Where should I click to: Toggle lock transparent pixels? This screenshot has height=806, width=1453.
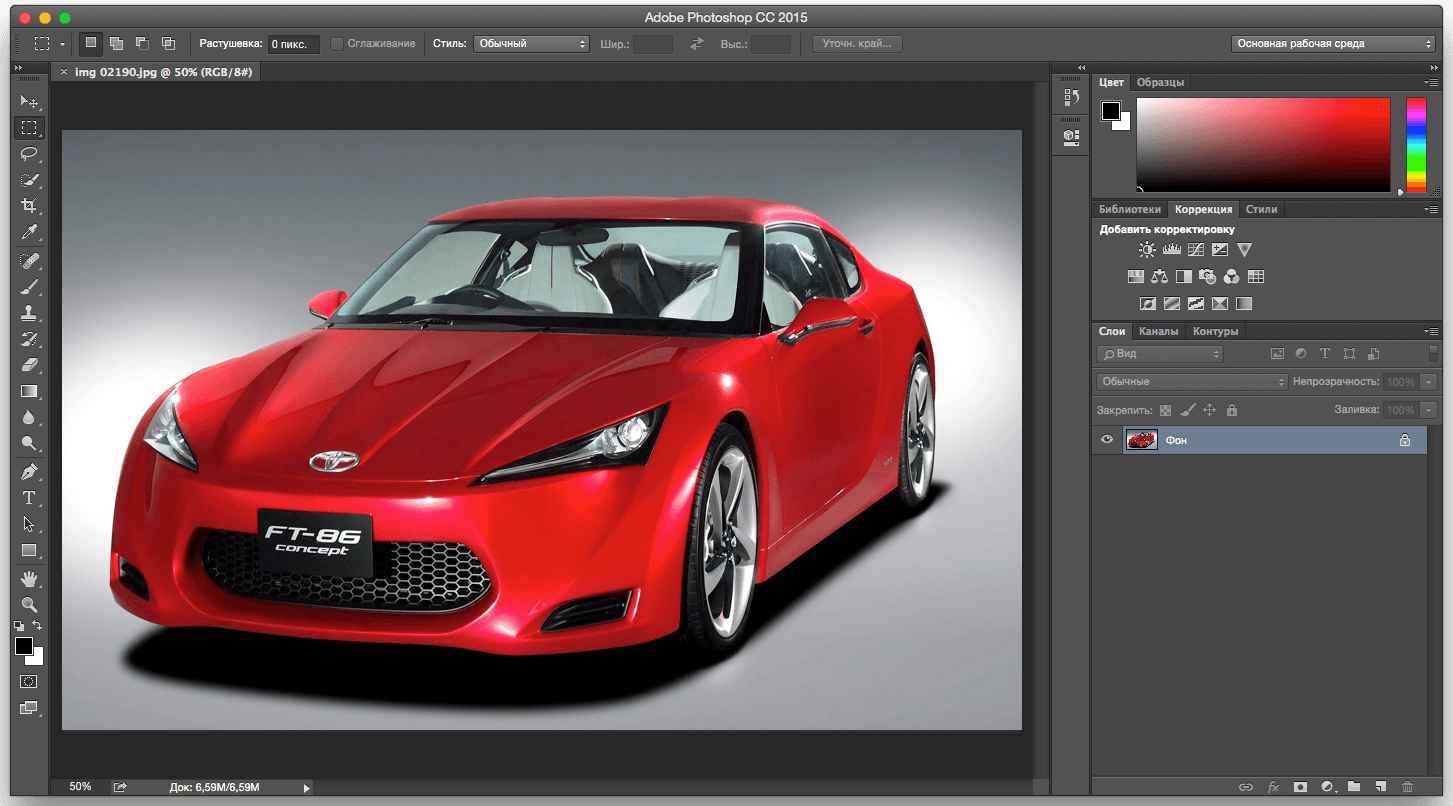tap(1164, 410)
